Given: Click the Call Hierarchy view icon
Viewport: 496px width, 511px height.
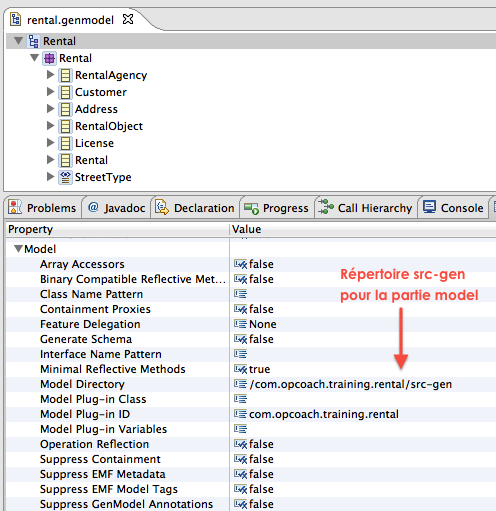Looking at the screenshot, I should [326, 207].
